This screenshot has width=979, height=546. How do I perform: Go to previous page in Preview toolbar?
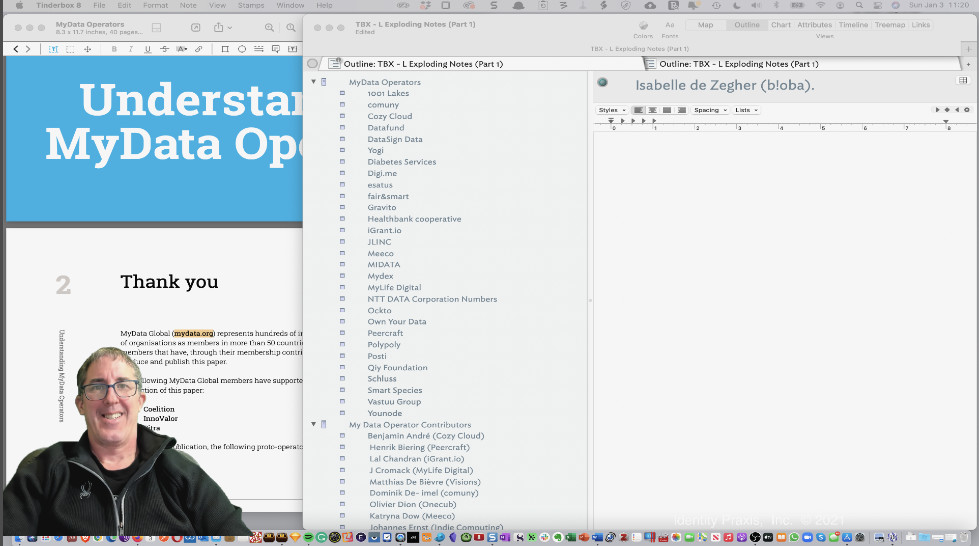(16, 49)
